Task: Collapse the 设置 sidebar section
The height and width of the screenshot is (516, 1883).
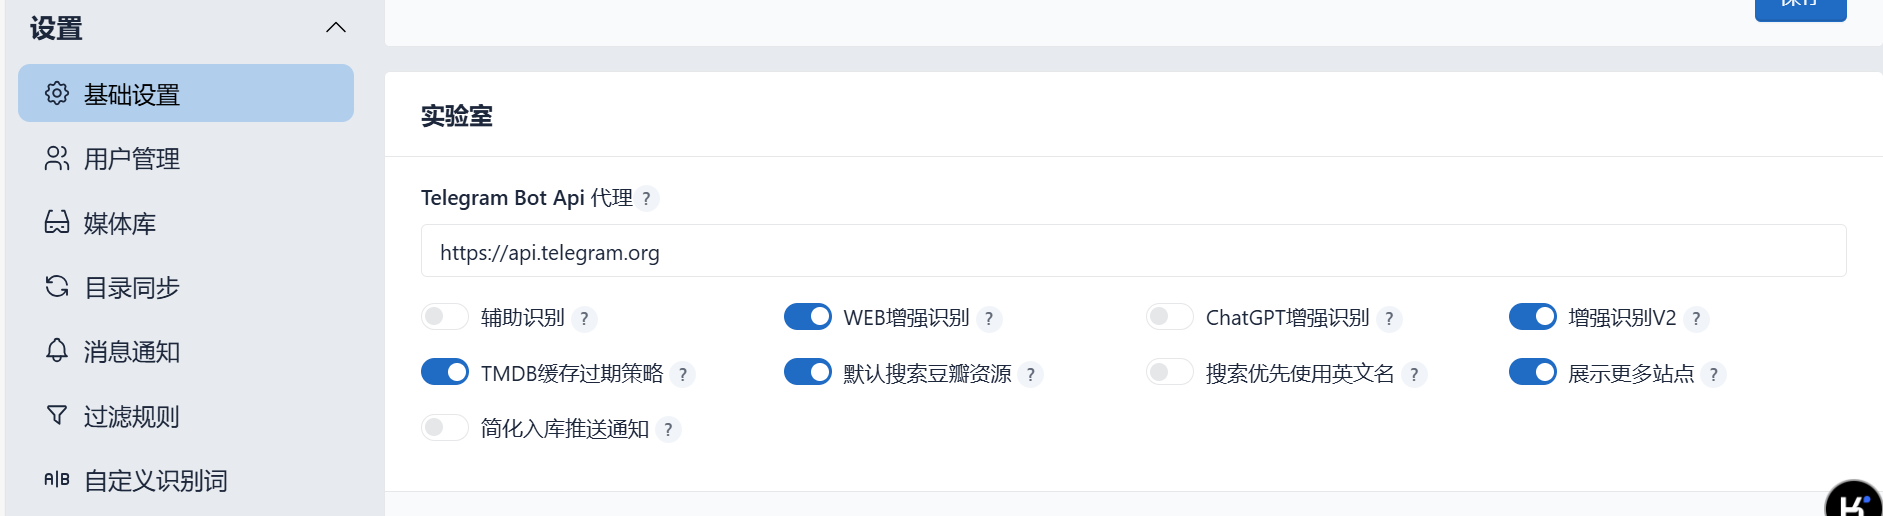Action: [x=336, y=27]
